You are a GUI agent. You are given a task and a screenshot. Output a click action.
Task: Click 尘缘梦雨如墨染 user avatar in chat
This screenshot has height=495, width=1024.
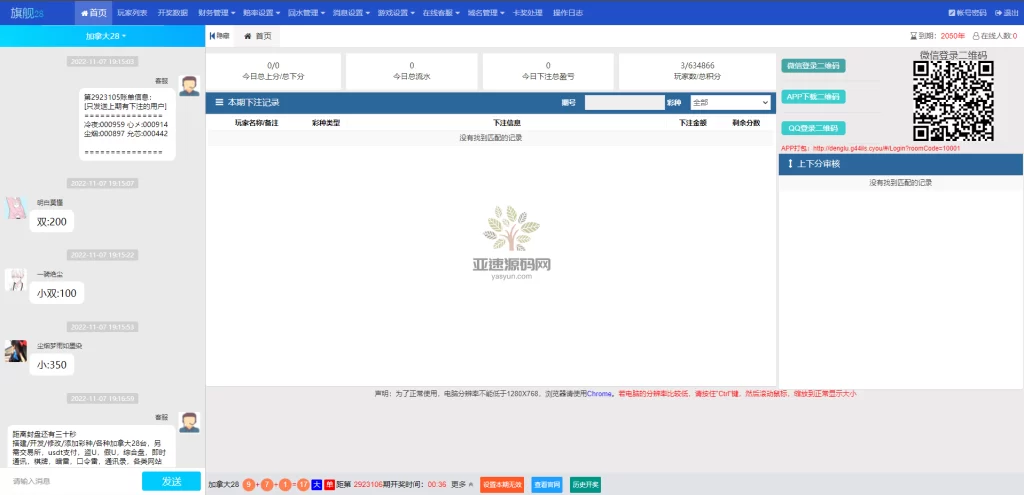(16, 351)
